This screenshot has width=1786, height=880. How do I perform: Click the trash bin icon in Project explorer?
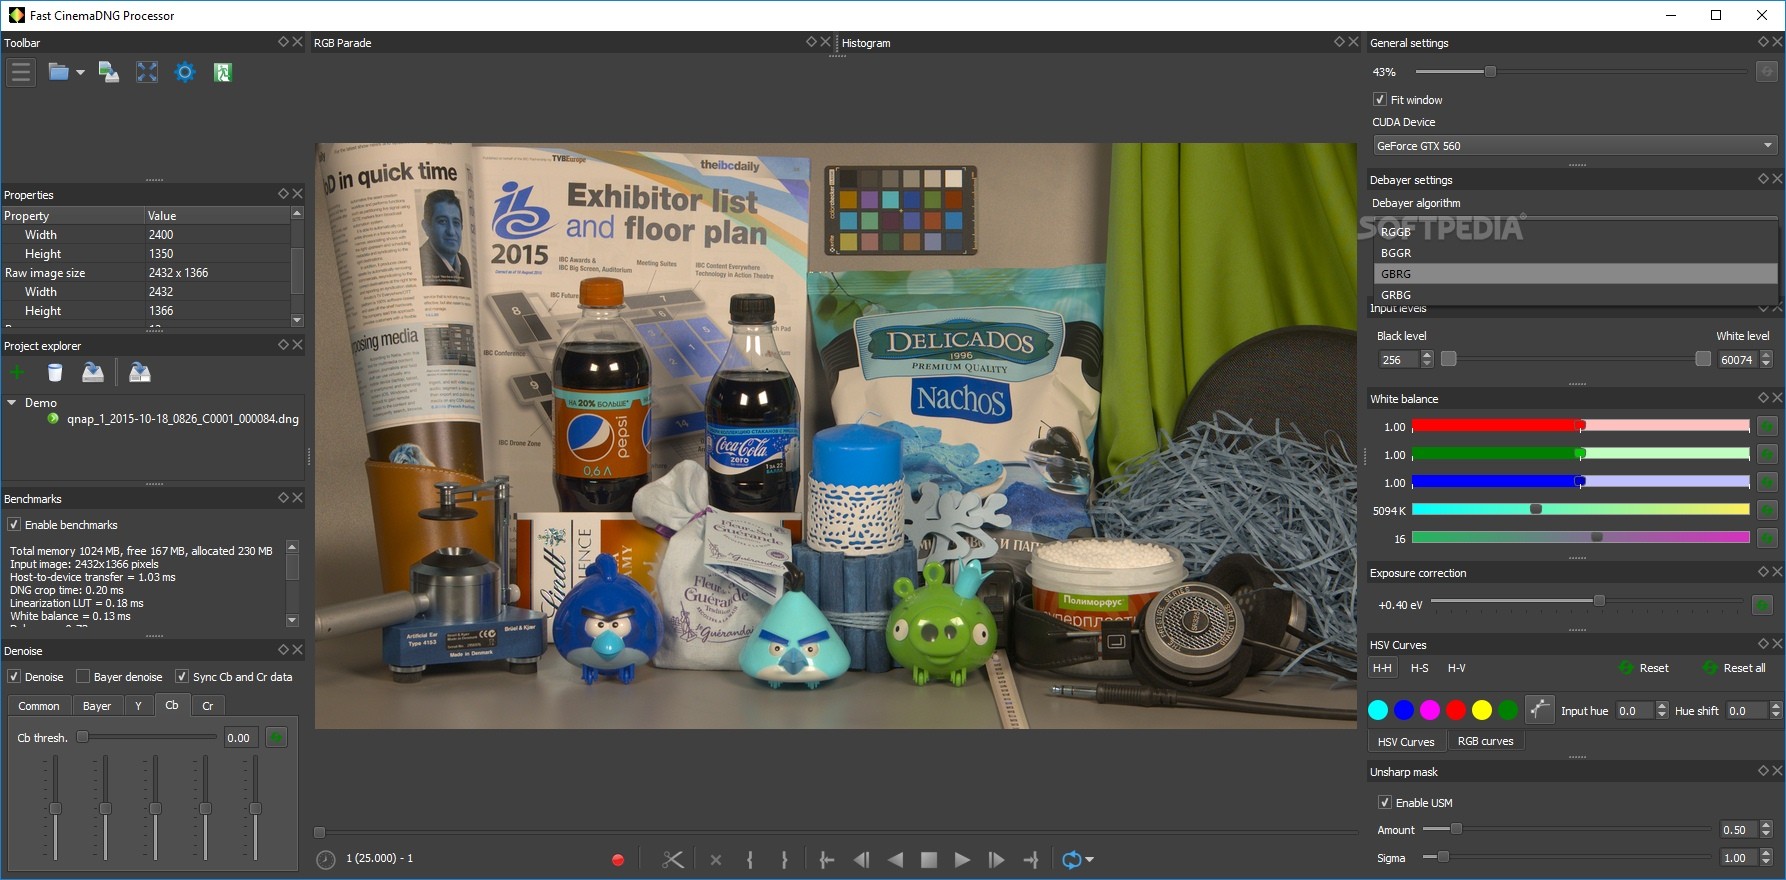click(55, 373)
